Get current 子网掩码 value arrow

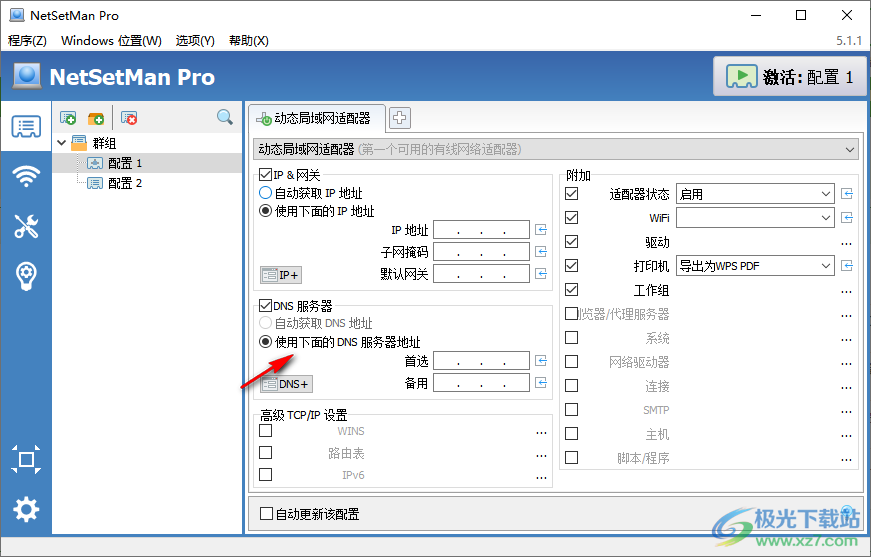[x=541, y=252]
